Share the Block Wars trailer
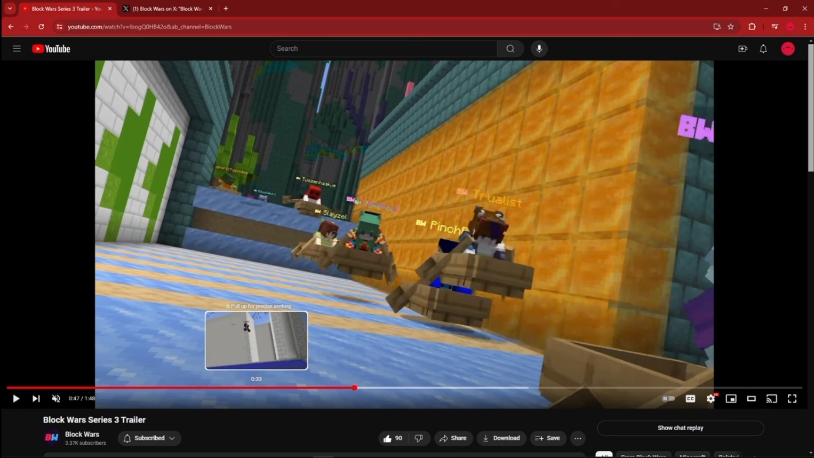This screenshot has width=814, height=458. pyautogui.click(x=453, y=438)
